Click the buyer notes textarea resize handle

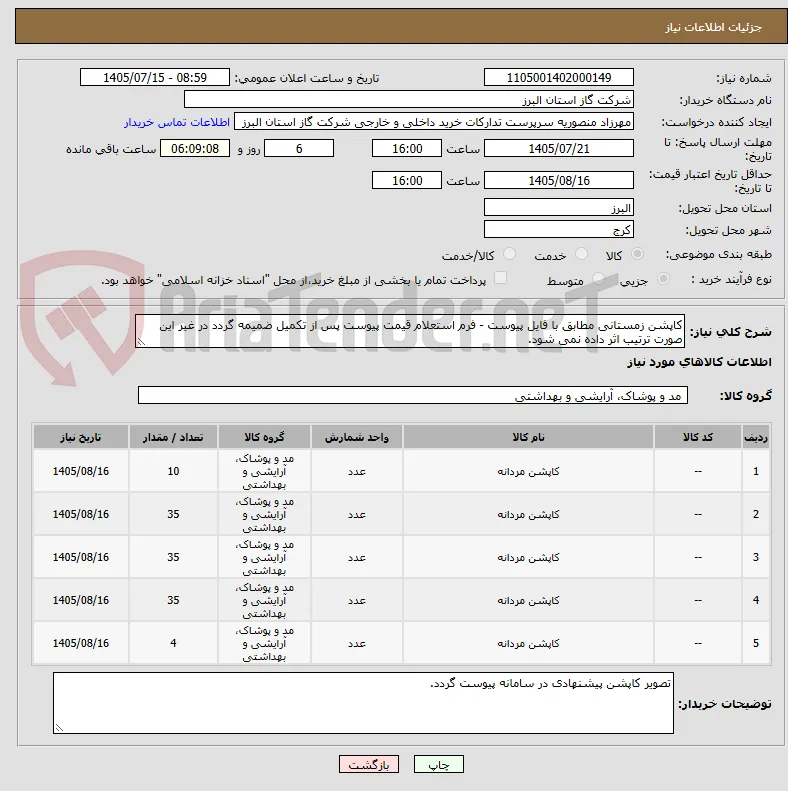click(x=59, y=727)
